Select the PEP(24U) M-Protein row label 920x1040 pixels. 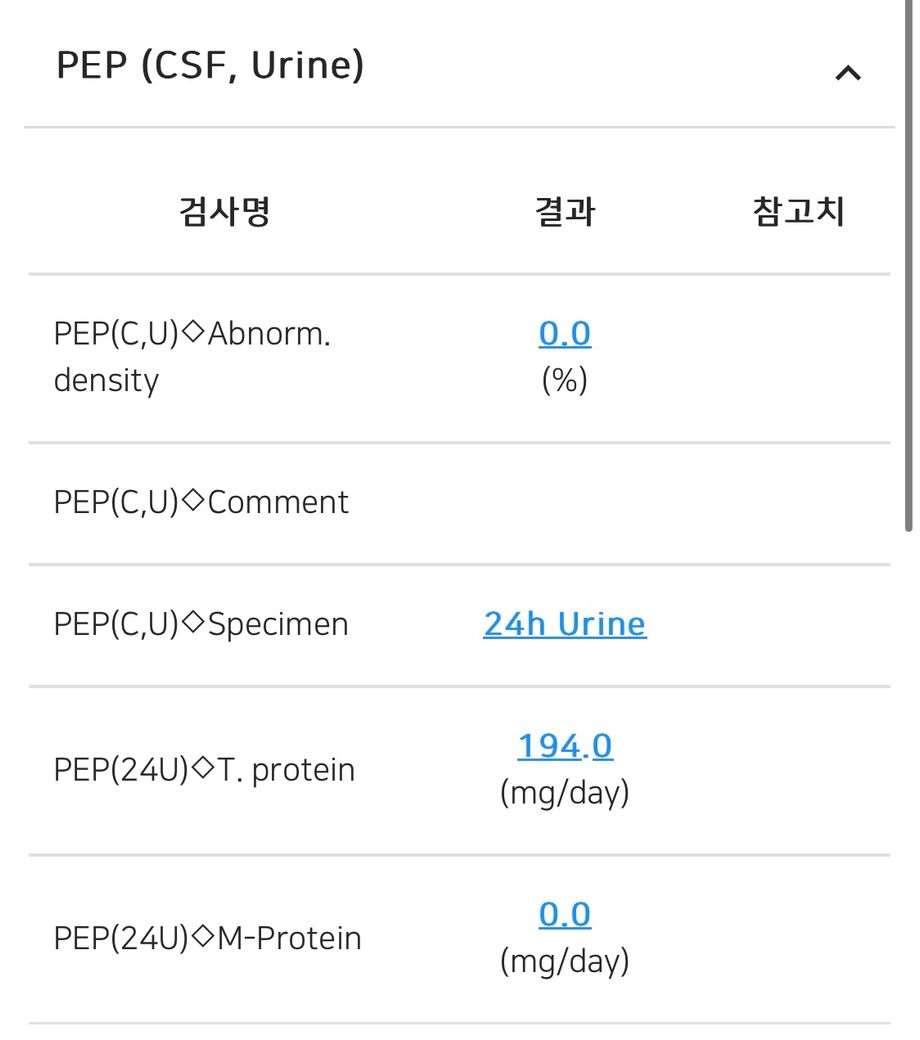208,938
